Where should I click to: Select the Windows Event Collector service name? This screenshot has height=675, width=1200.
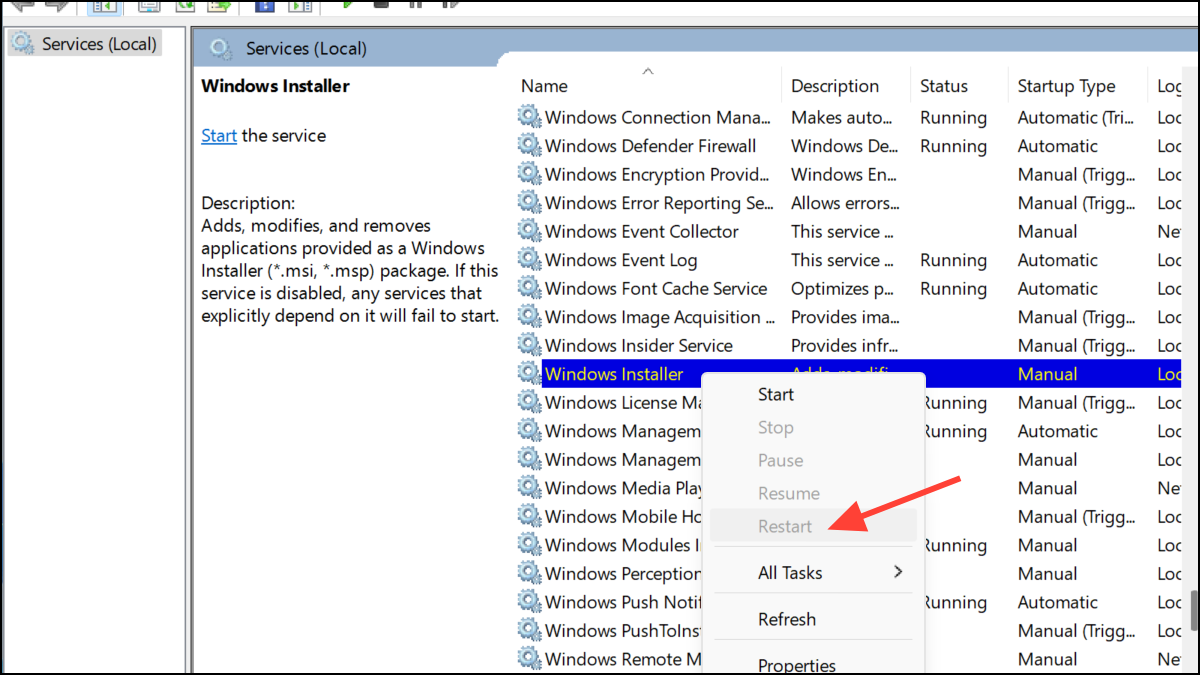[x=641, y=231]
